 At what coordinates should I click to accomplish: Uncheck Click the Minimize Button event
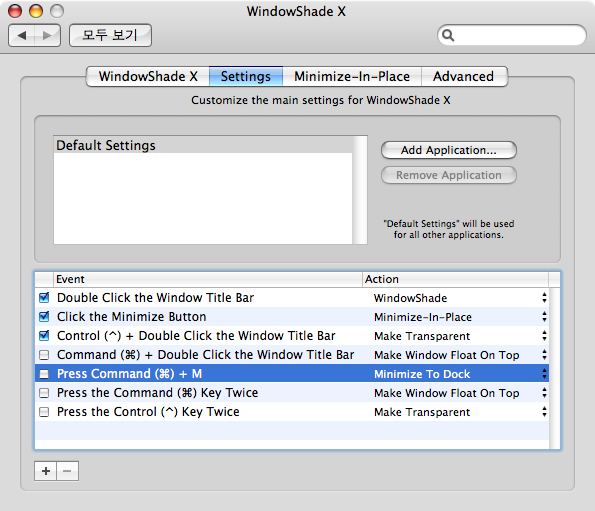(44, 317)
